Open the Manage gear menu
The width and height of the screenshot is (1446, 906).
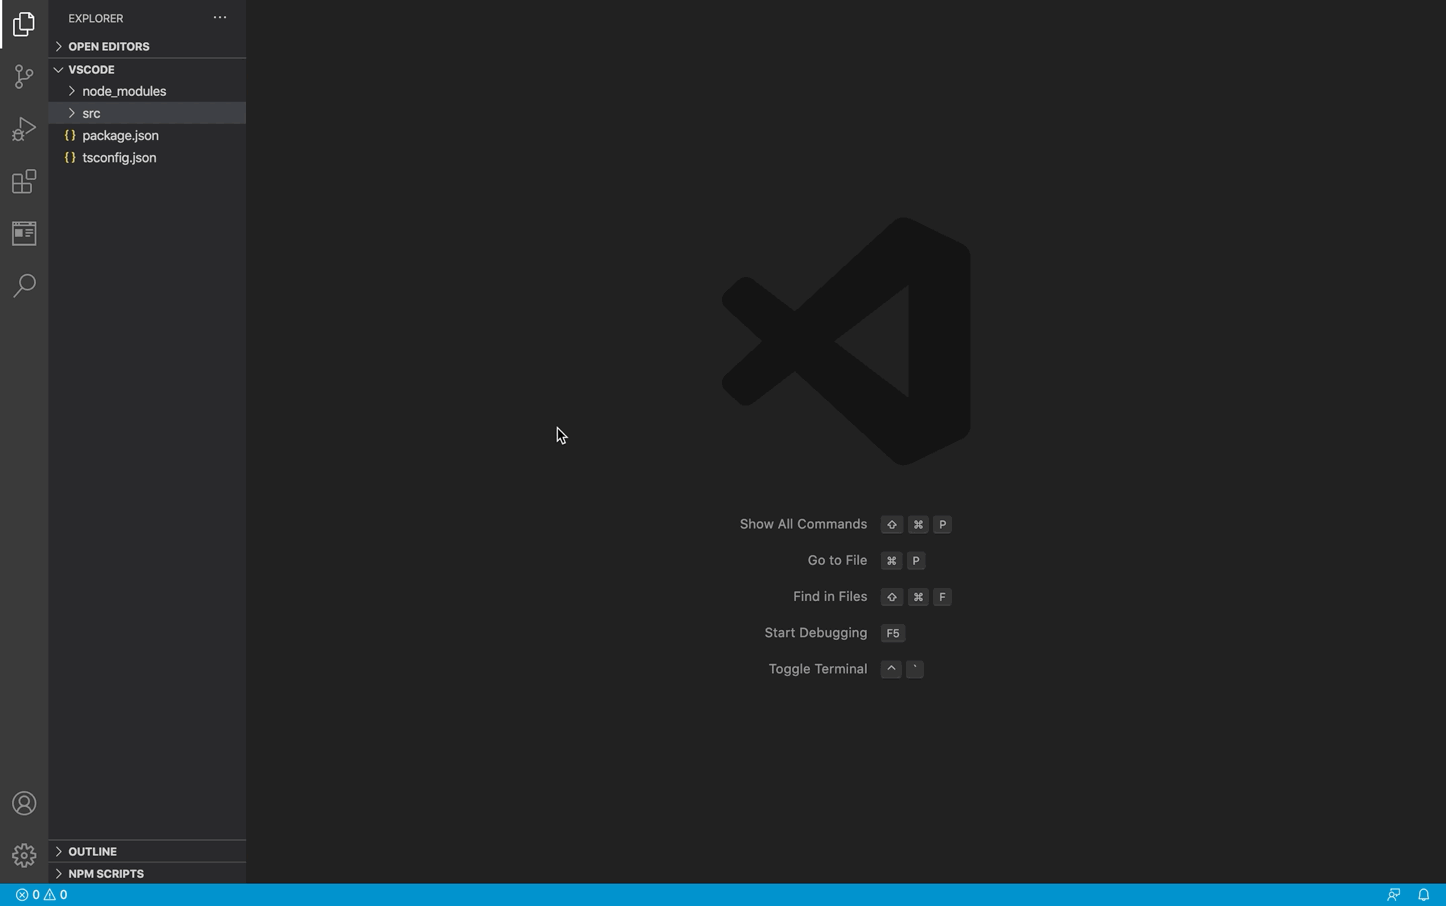pos(24,856)
